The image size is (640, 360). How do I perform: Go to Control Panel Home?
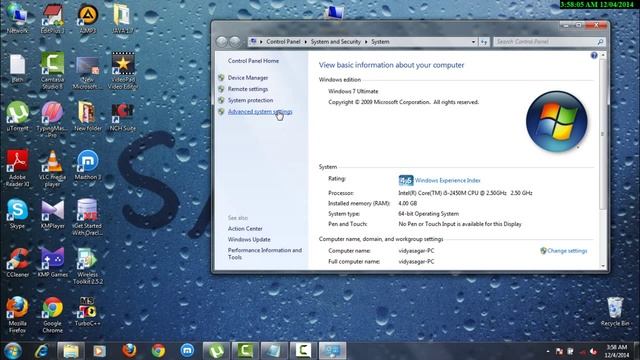coord(253,61)
